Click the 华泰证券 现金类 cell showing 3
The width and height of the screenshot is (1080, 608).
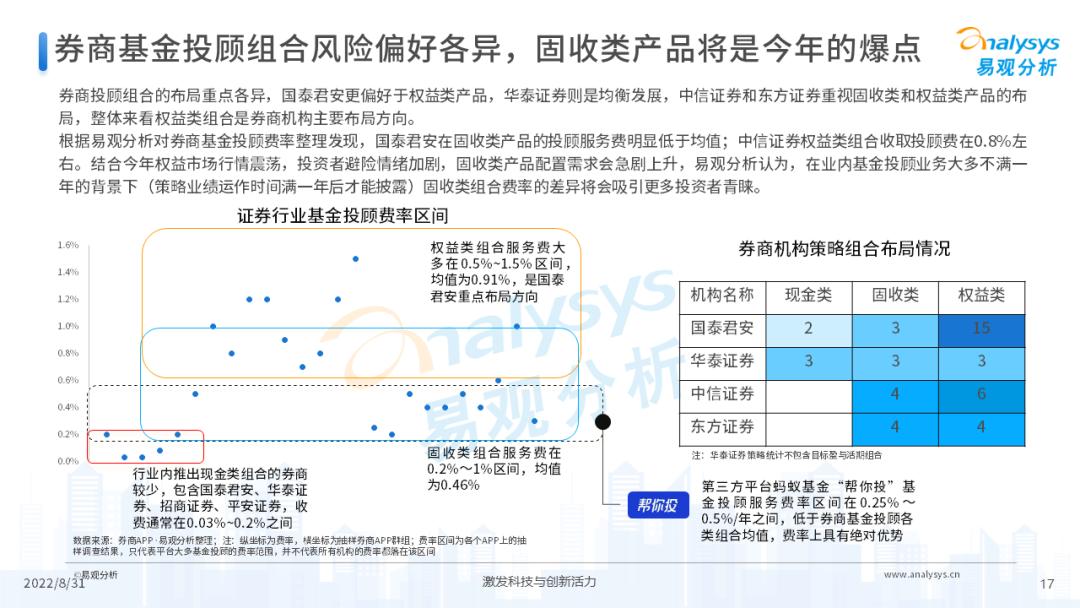click(809, 362)
